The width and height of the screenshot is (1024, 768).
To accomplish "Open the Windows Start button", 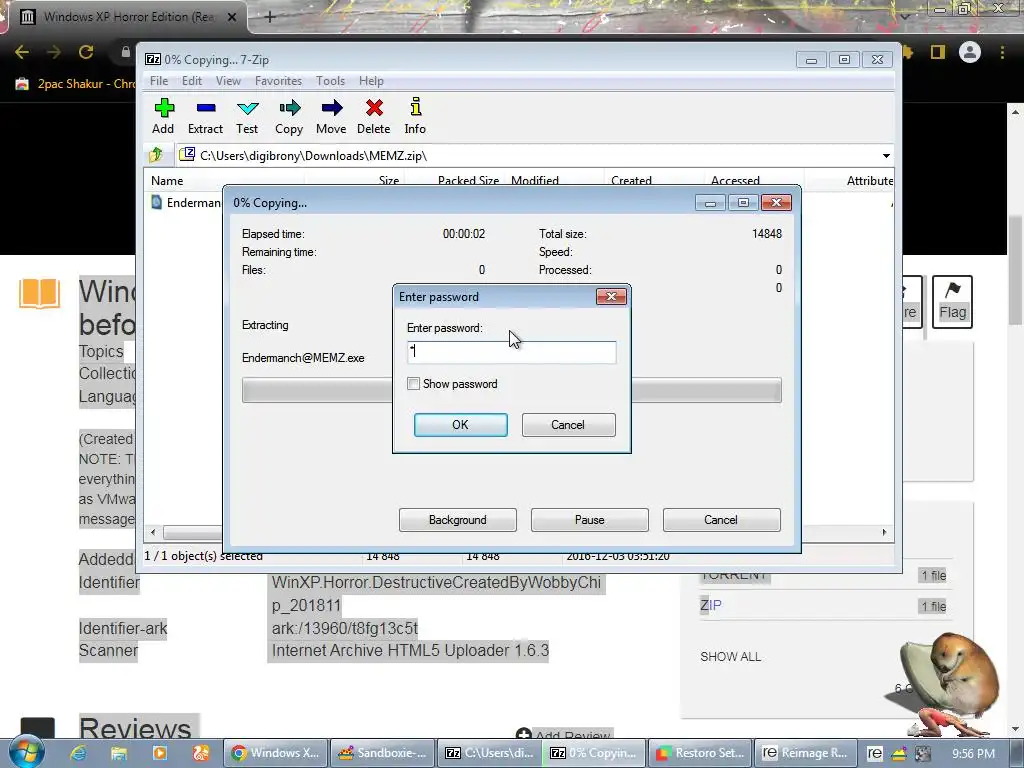I will [x=26, y=752].
